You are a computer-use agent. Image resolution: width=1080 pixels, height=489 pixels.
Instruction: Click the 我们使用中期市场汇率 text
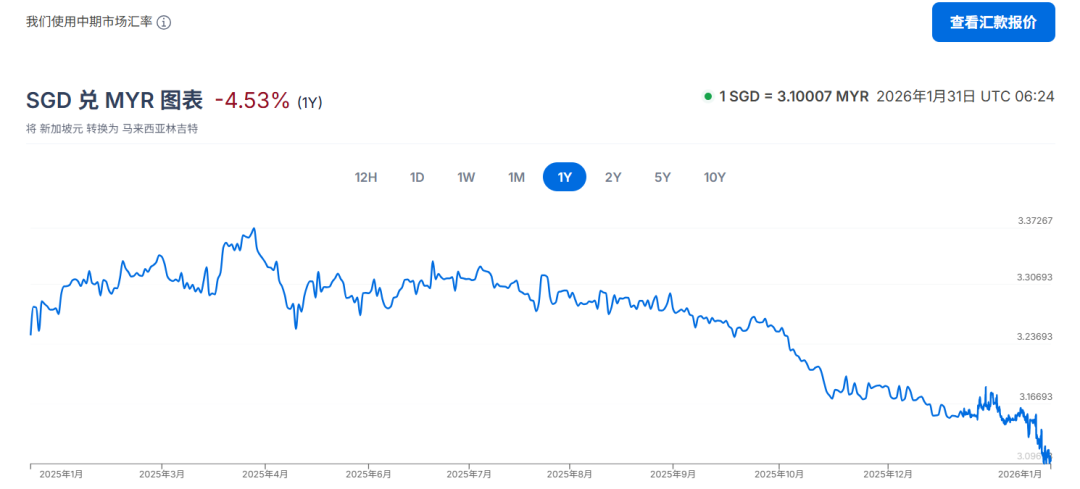89,22
